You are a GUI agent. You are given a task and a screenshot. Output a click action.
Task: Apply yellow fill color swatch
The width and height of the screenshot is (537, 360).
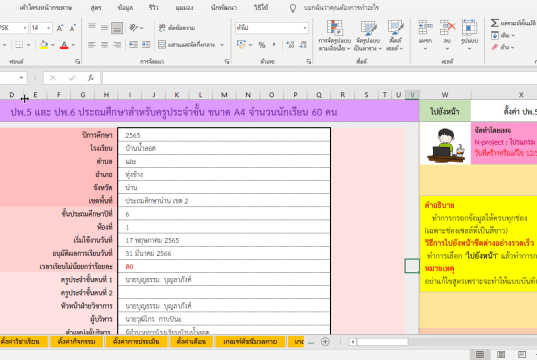pyautogui.click(x=43, y=45)
